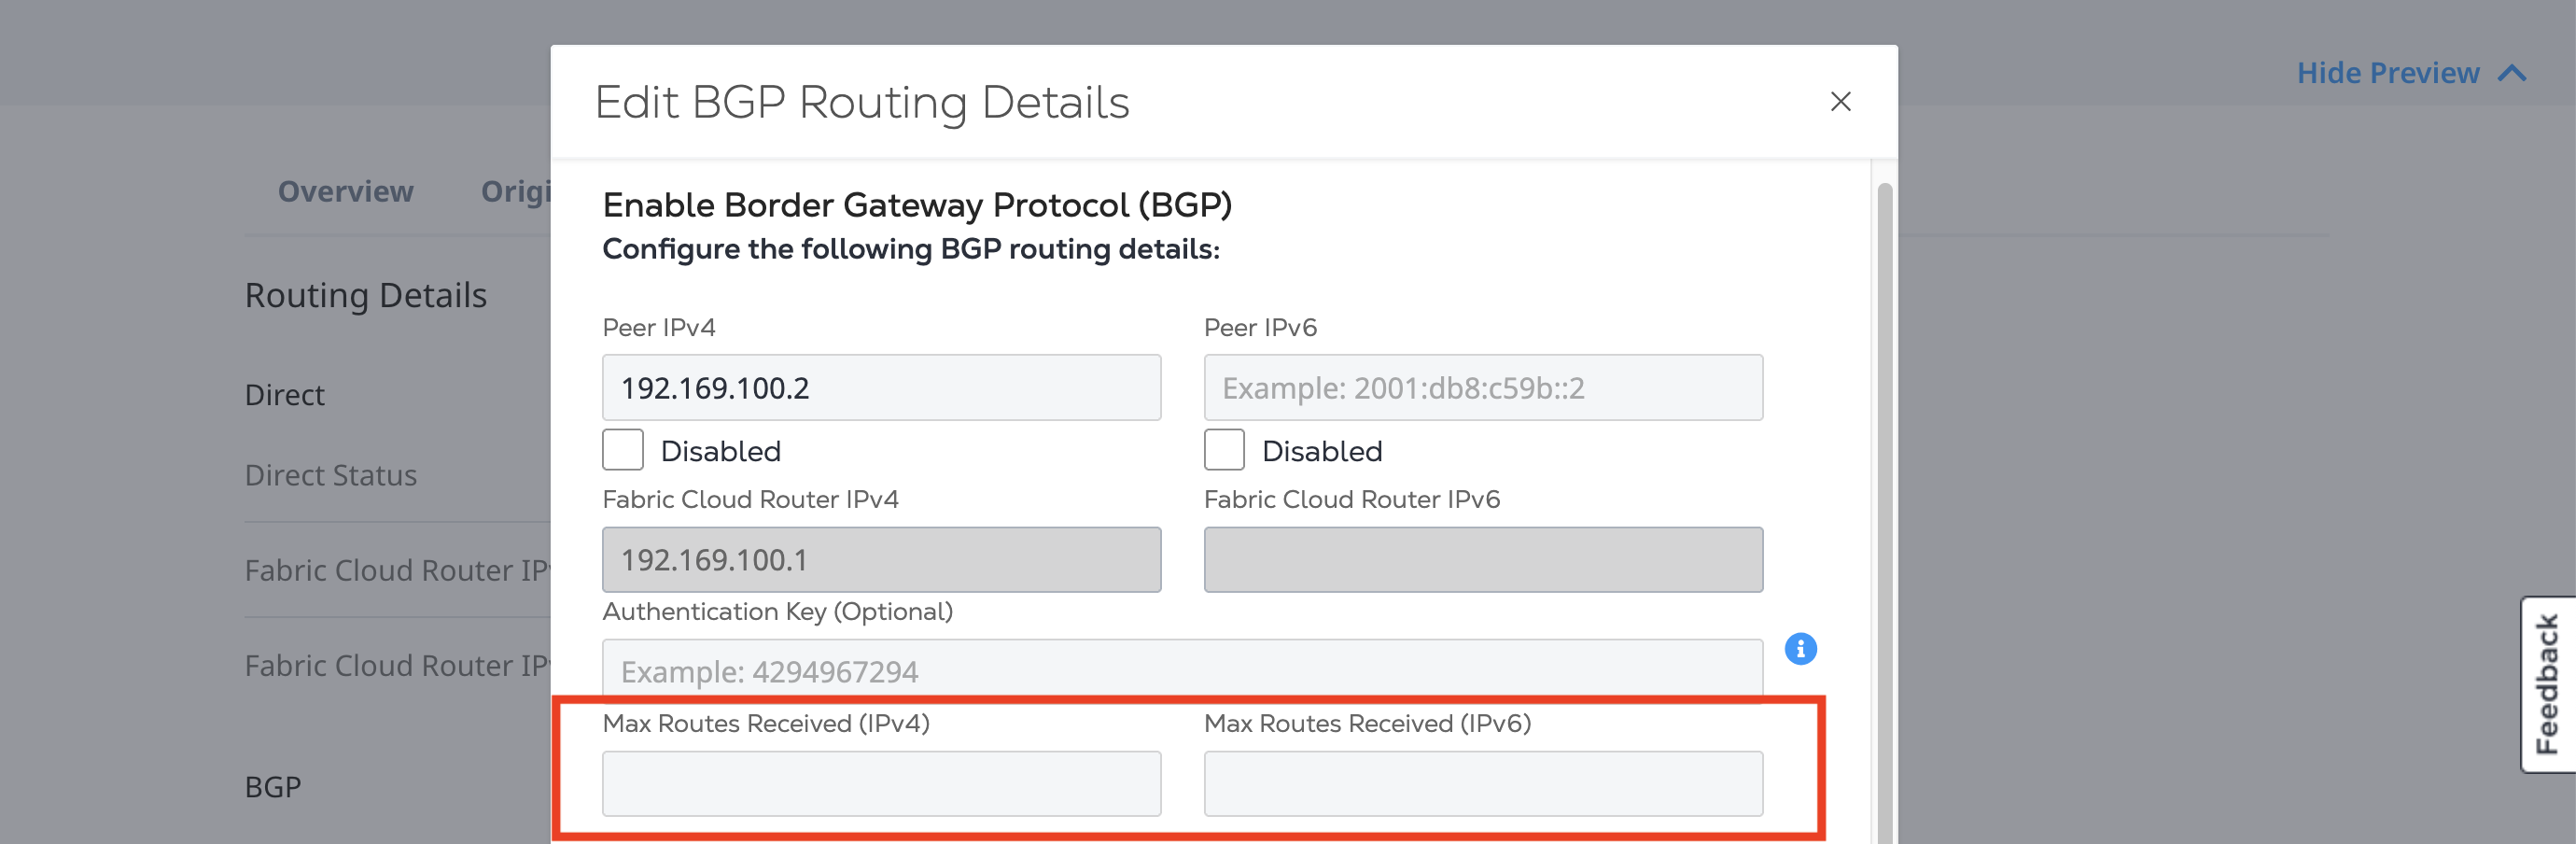Open the partially hidden Origi tab
Image resolution: width=2576 pixels, height=844 pixels.
click(515, 191)
